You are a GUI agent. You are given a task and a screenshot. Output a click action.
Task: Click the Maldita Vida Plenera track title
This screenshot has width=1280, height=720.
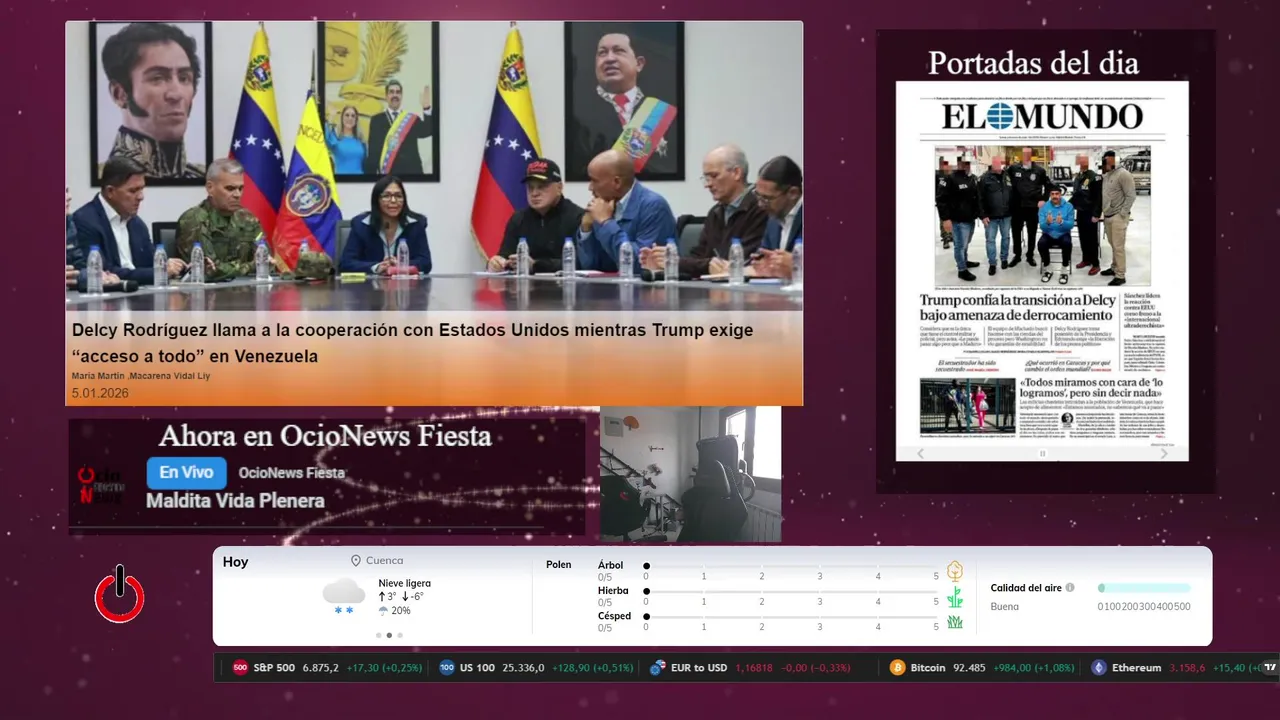click(235, 500)
